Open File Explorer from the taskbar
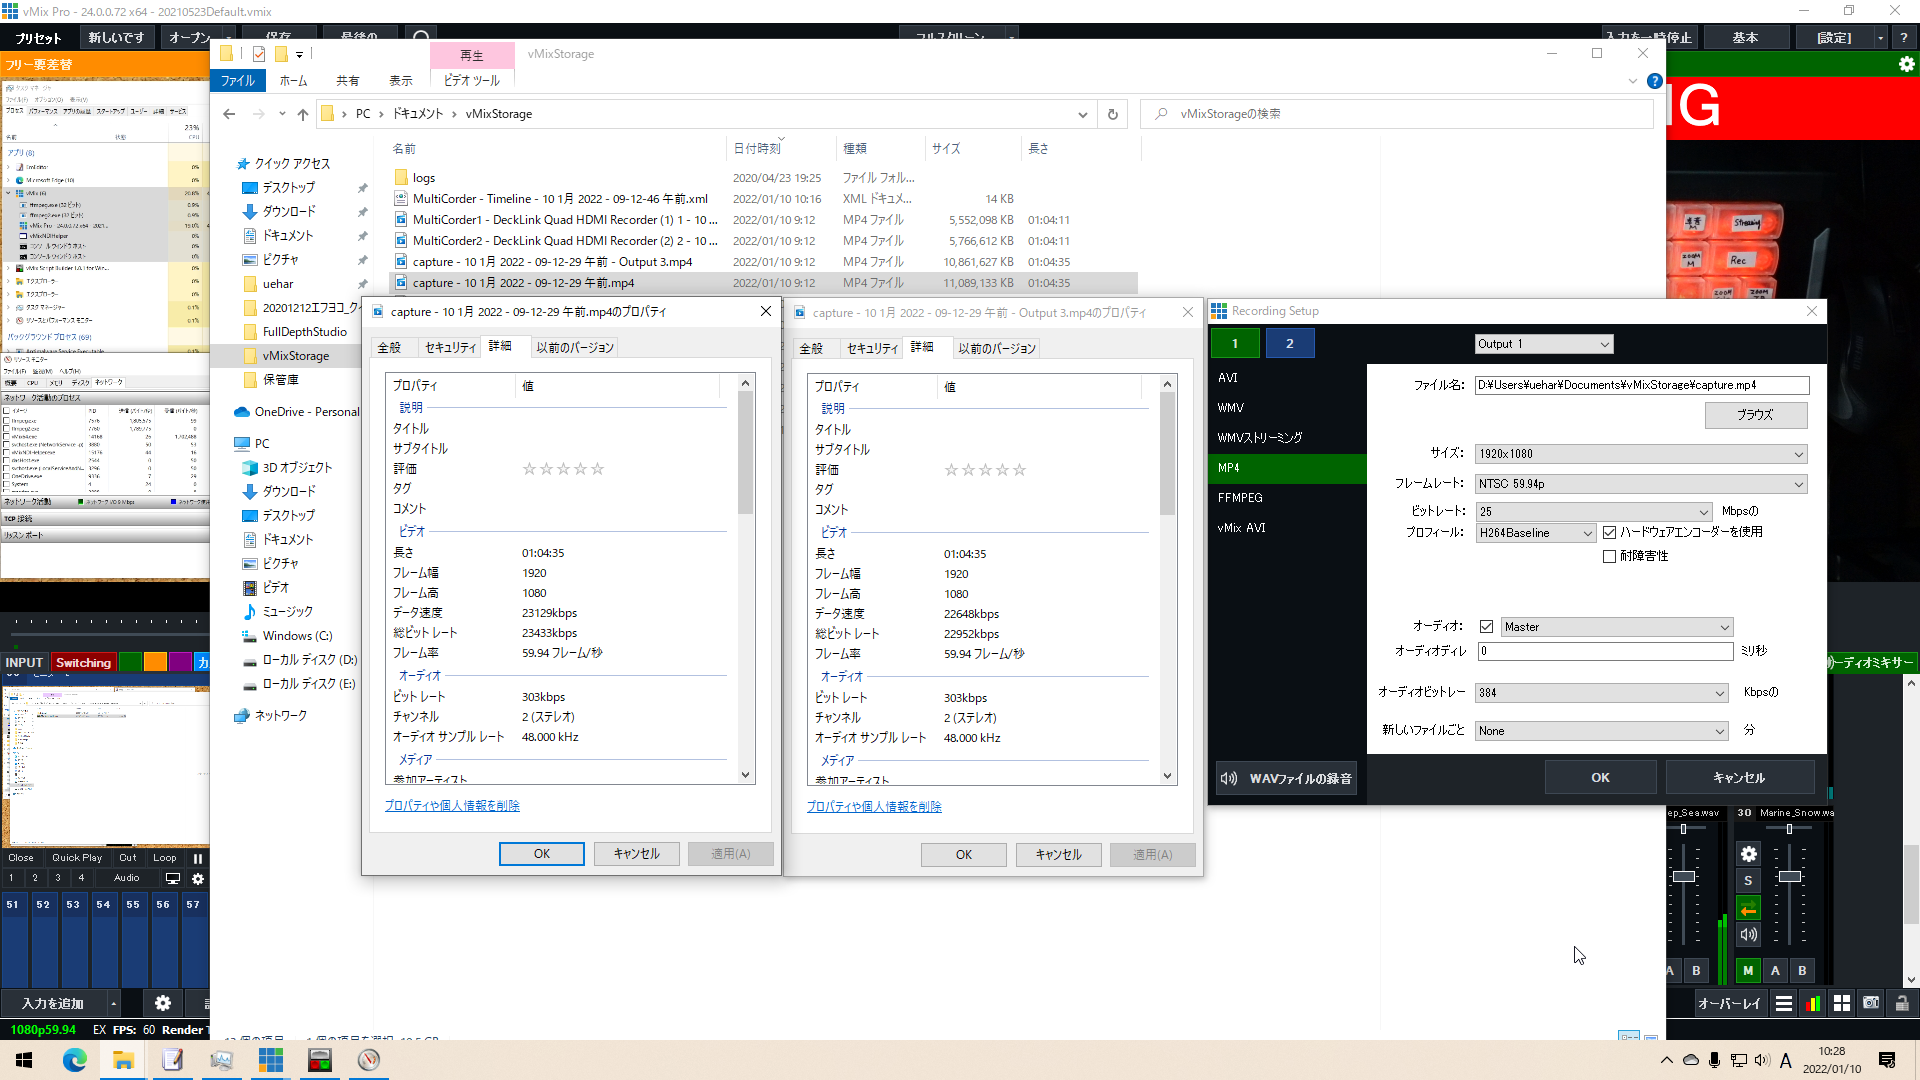The image size is (1920, 1080). (x=124, y=1060)
